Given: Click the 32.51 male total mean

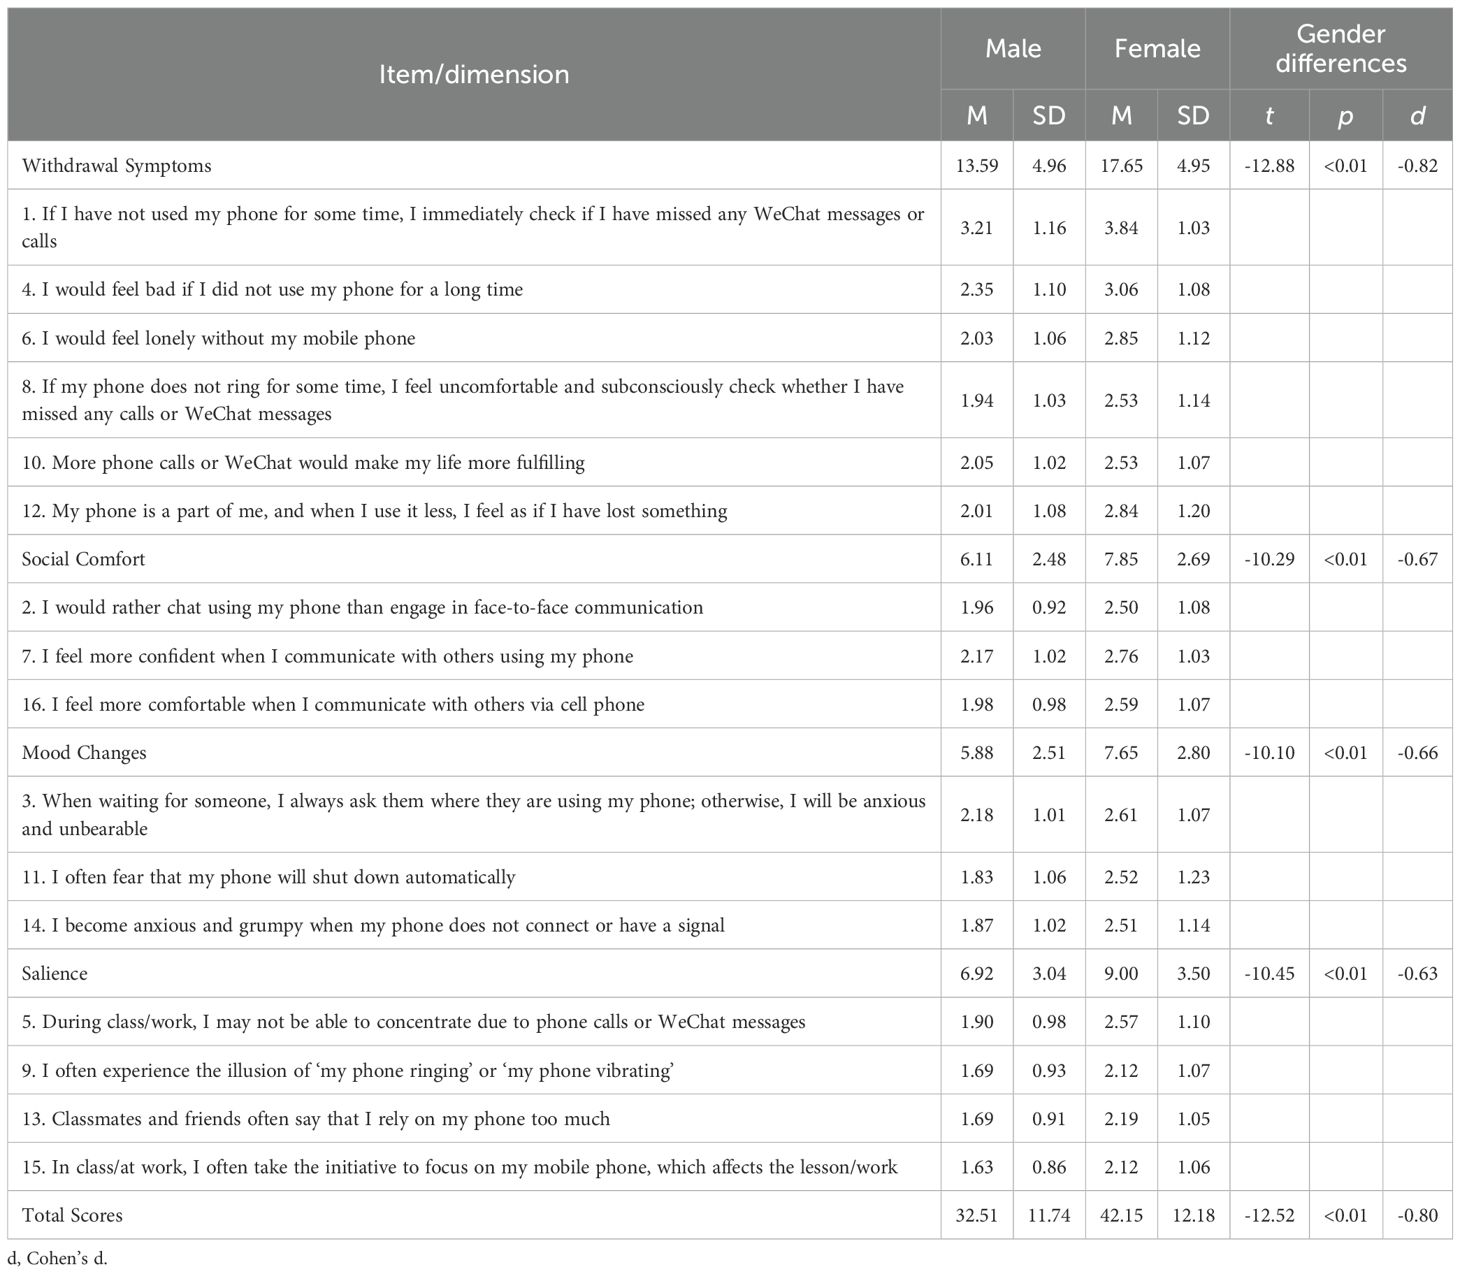Looking at the screenshot, I should pos(977,1216).
